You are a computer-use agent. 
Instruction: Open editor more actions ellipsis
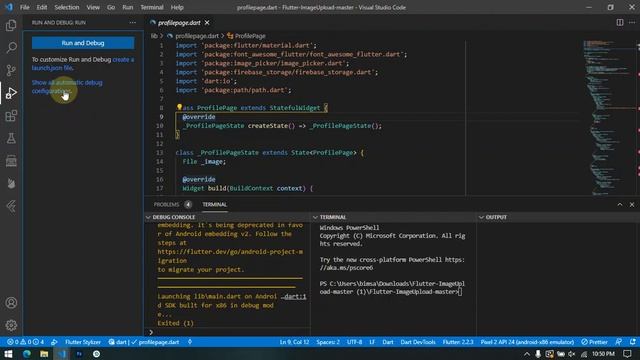(x=632, y=22)
